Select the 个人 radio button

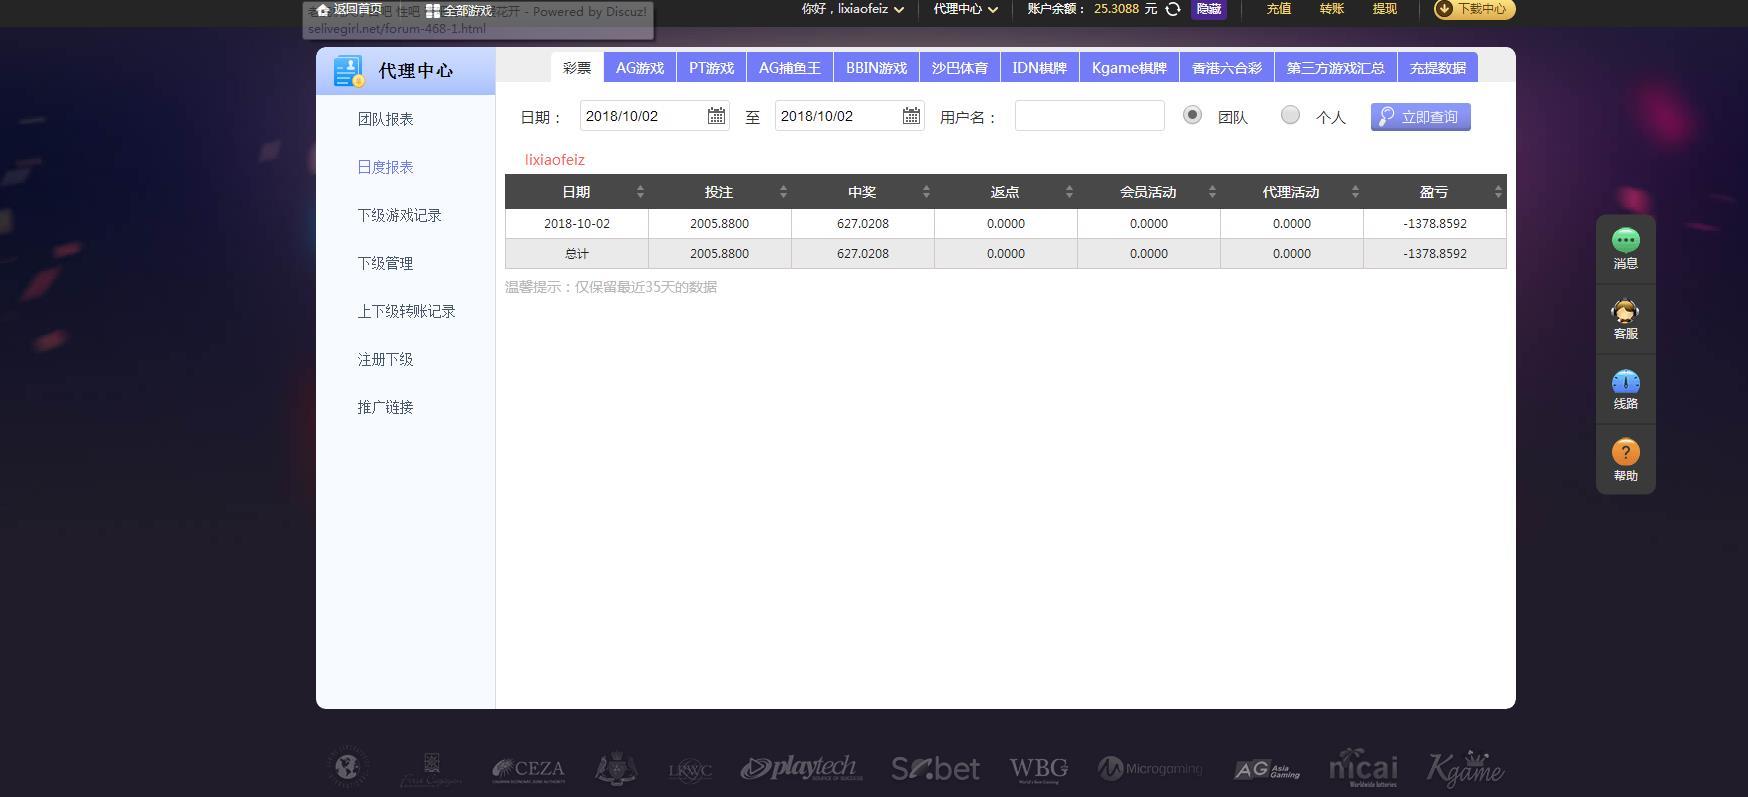(x=1290, y=115)
